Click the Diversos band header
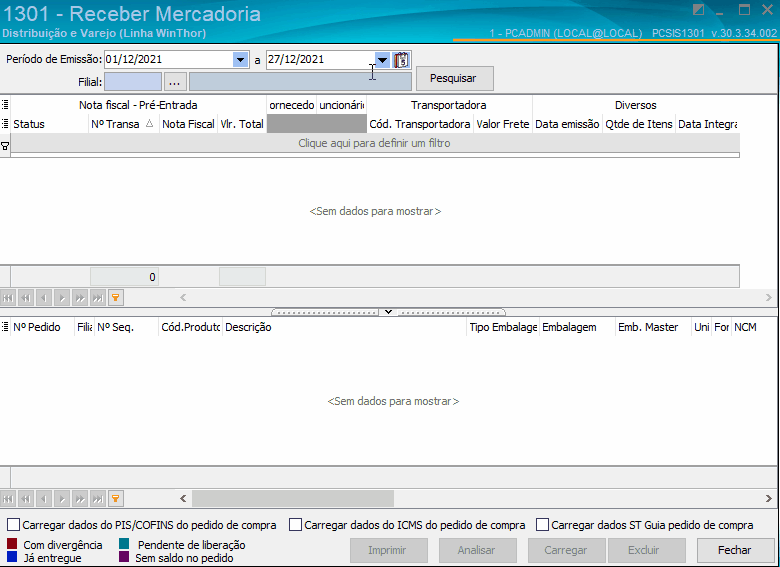Screen dimensions: 780x567 pos(636,105)
